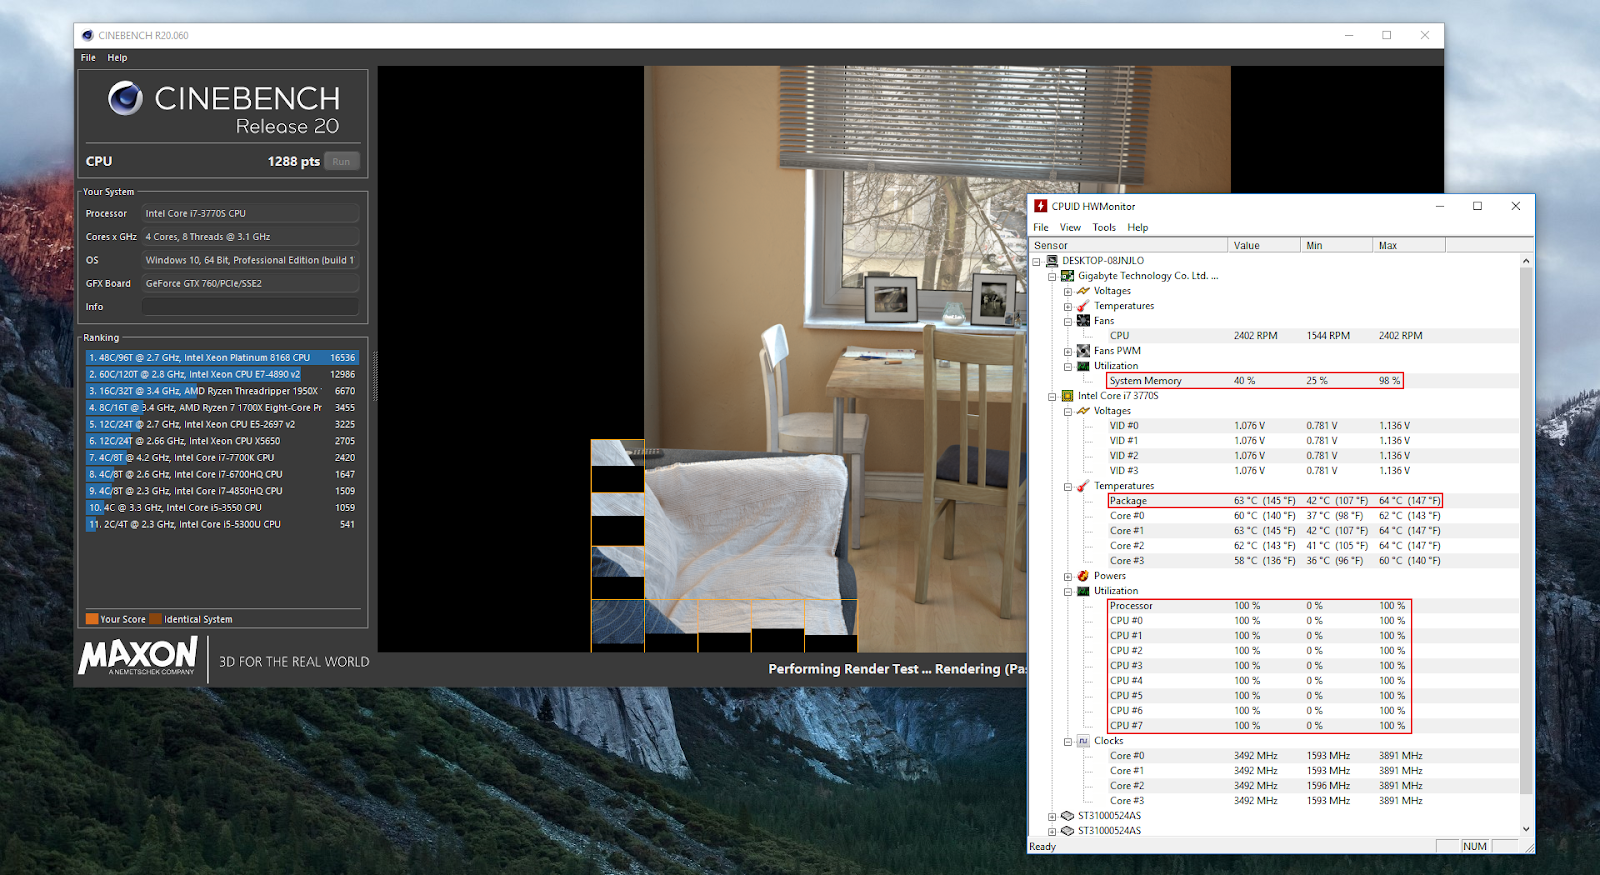Maximize the CPUID HWMonitor window
The height and width of the screenshot is (875, 1600).
(x=1477, y=206)
